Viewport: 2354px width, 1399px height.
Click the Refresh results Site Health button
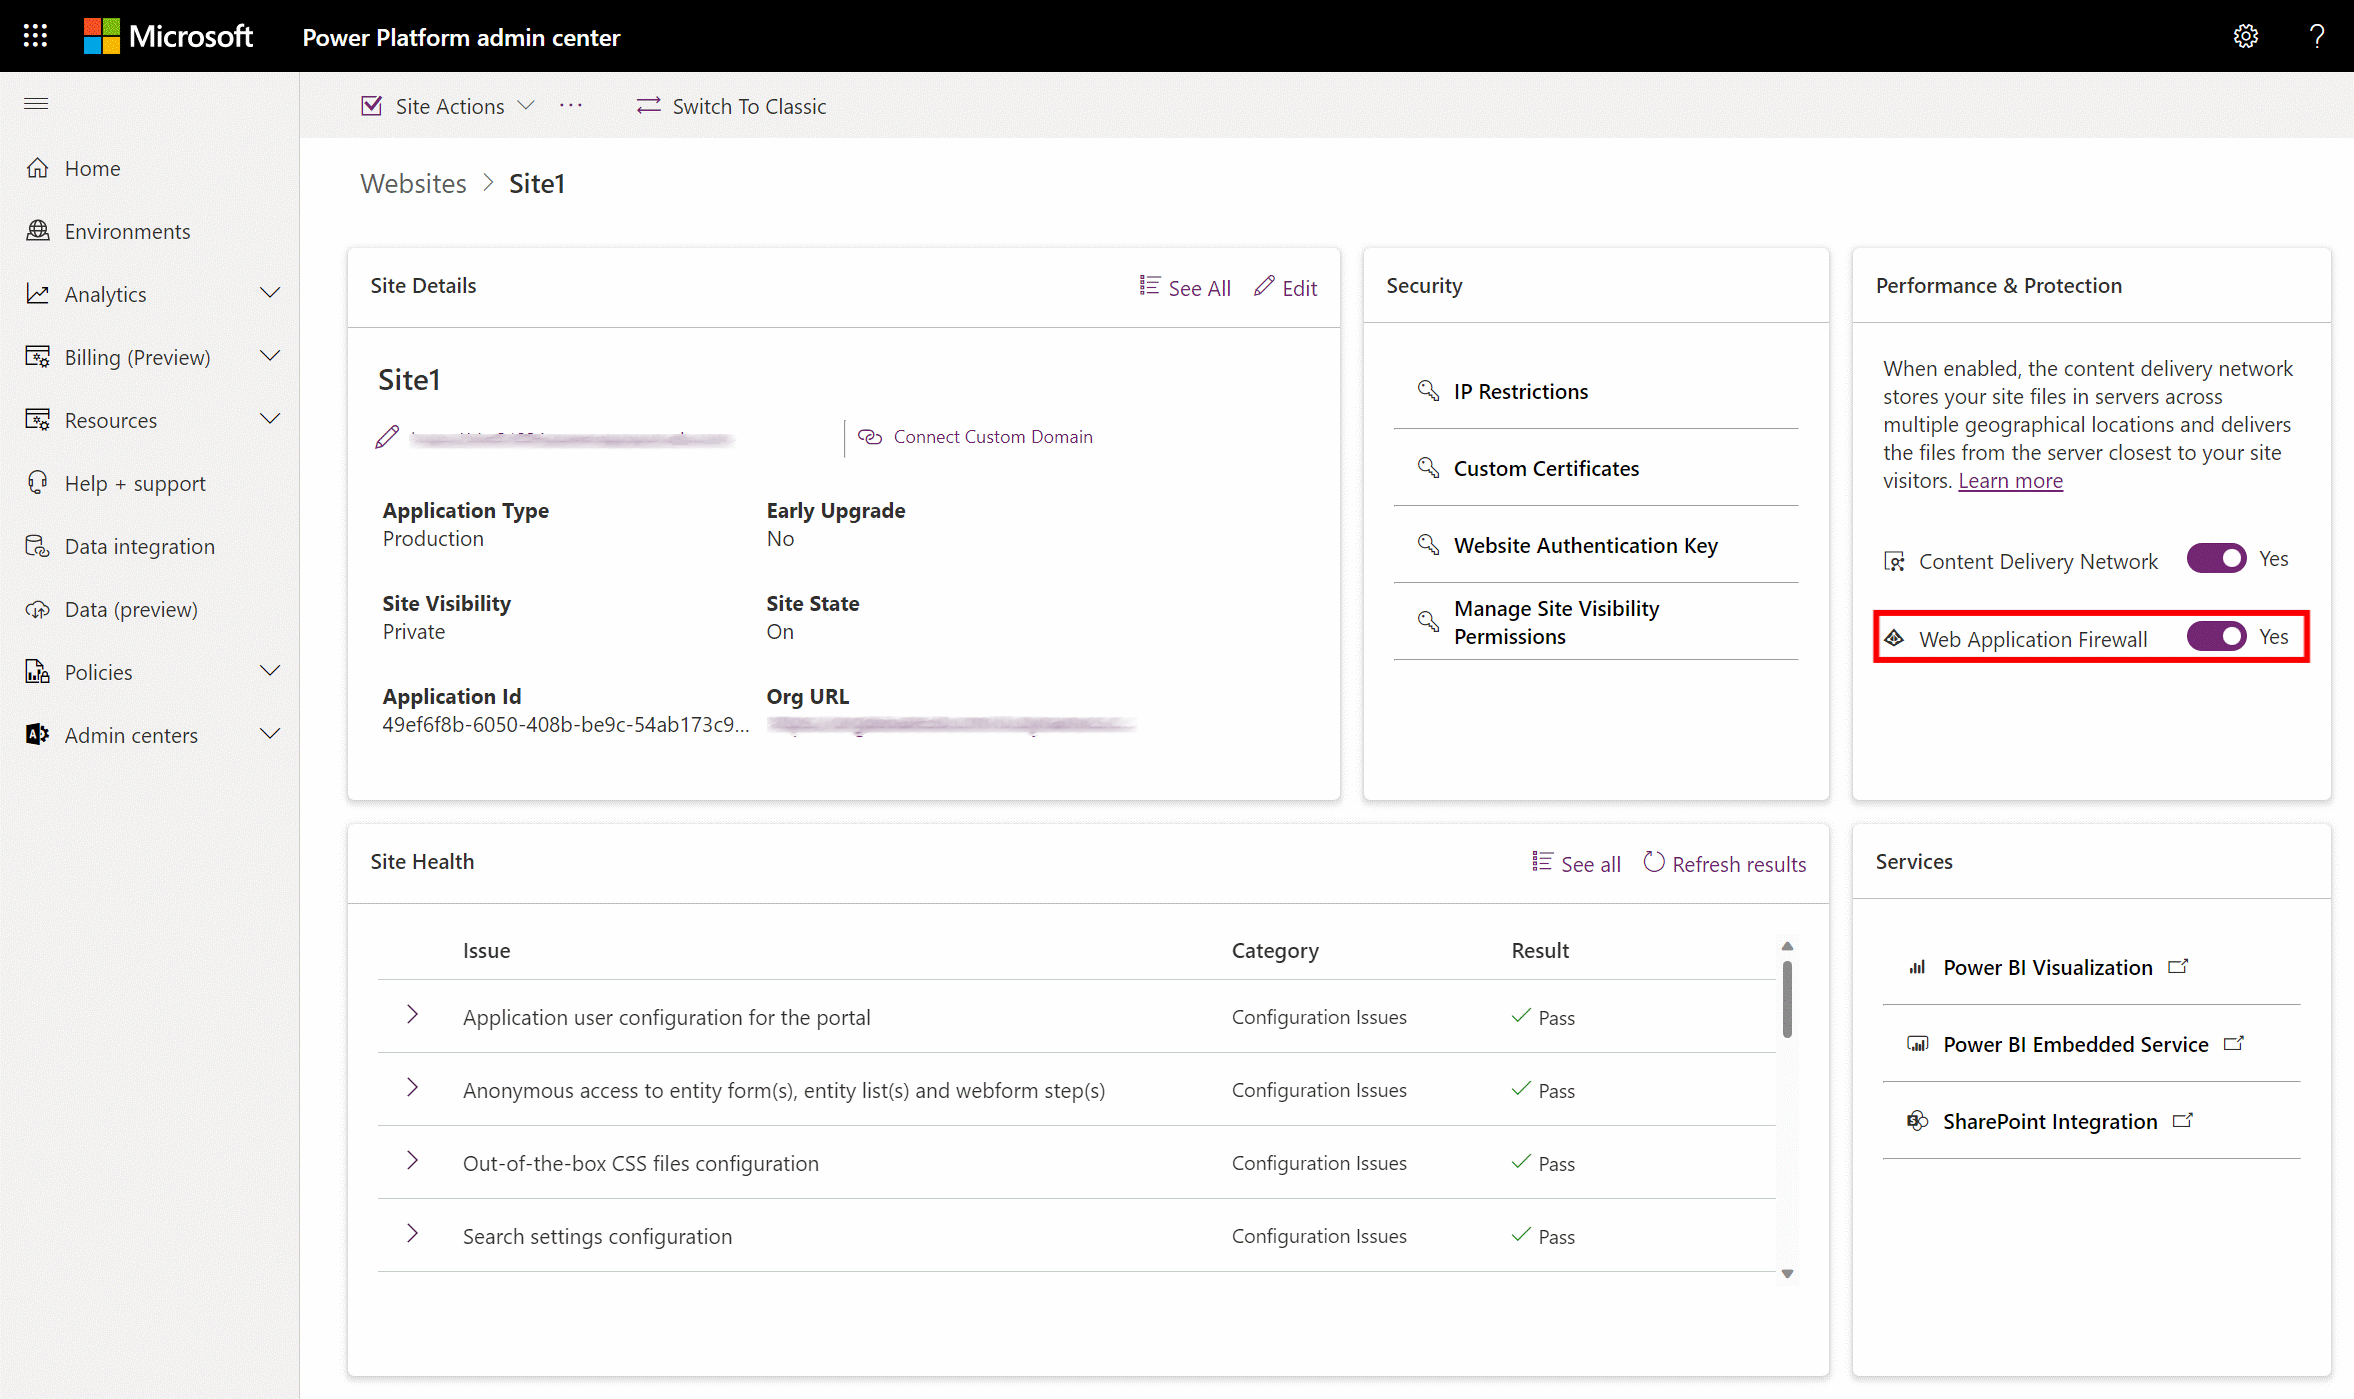[1723, 863]
